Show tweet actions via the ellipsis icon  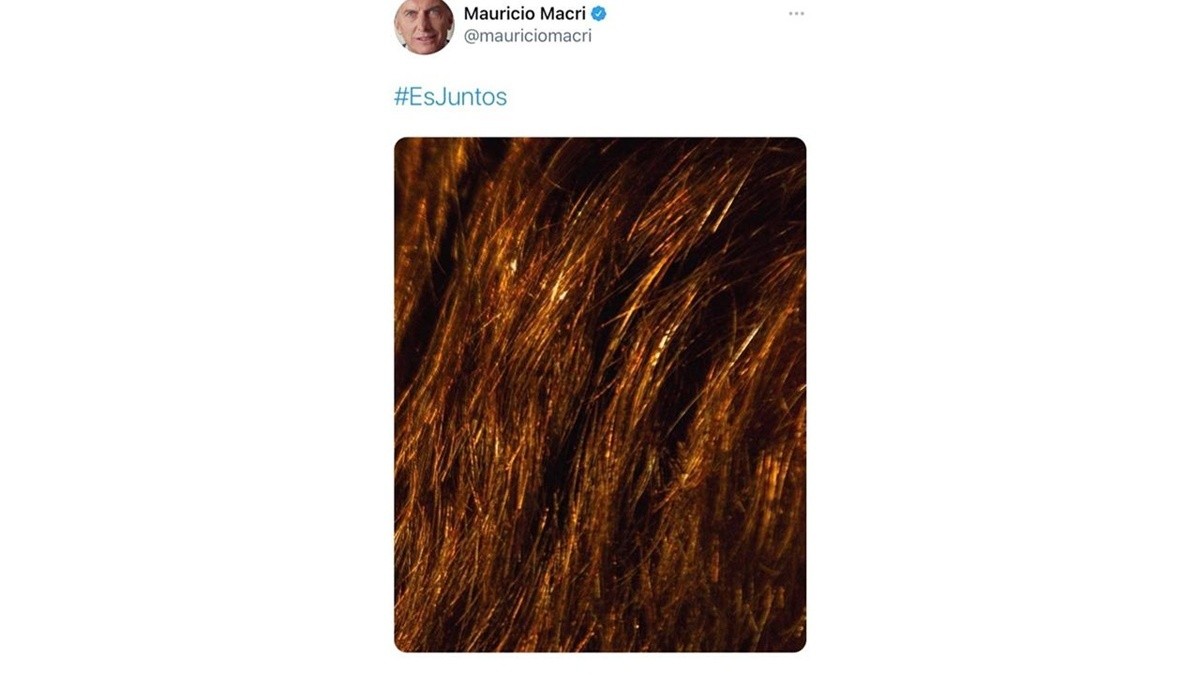point(796,14)
